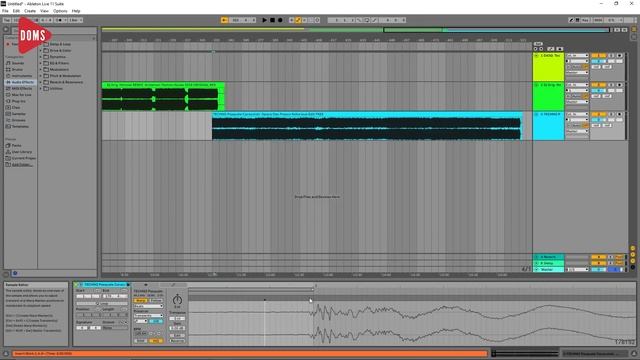Expand the Dynamics folder
Image resolution: width=640 pixels, height=360 pixels.
pyautogui.click(x=41, y=57)
